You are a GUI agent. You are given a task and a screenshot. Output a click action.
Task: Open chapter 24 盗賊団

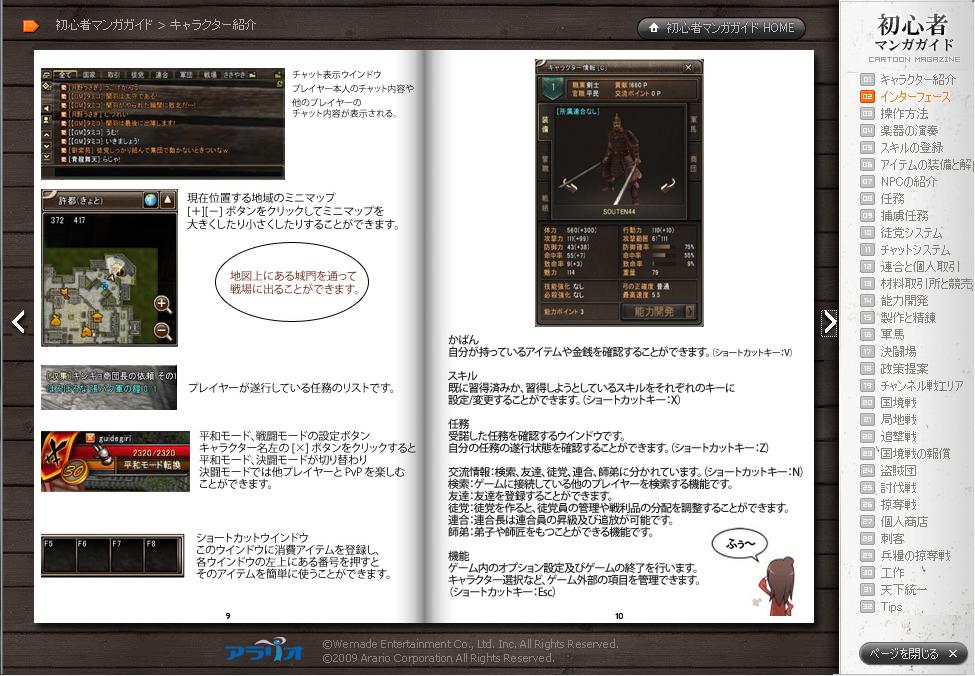[x=889, y=471]
